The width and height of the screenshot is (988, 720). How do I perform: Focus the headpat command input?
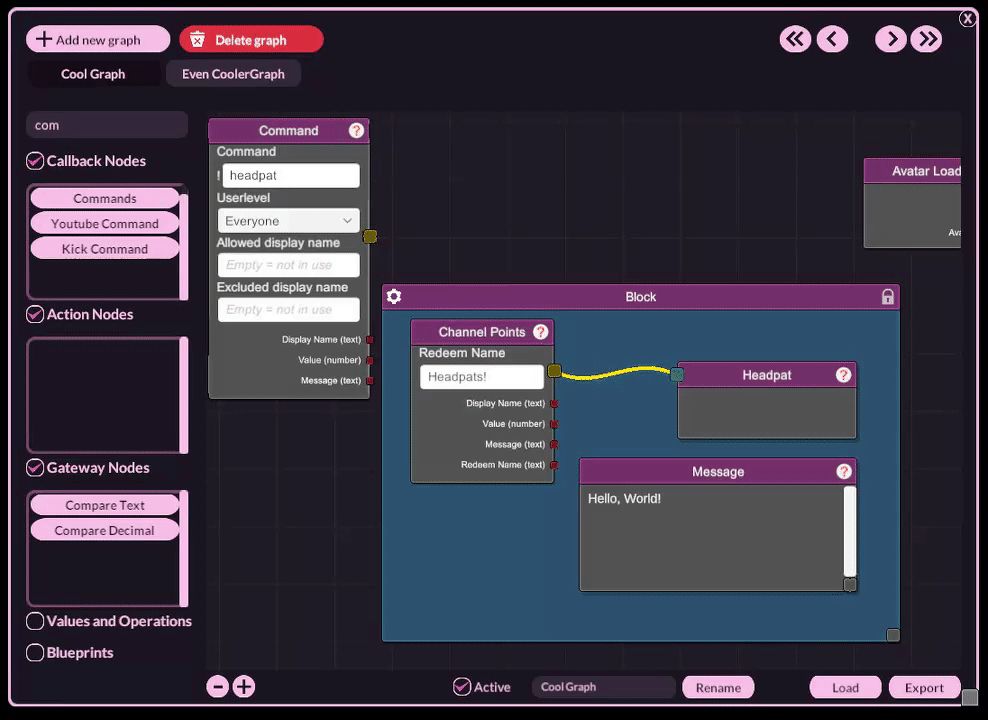291,175
